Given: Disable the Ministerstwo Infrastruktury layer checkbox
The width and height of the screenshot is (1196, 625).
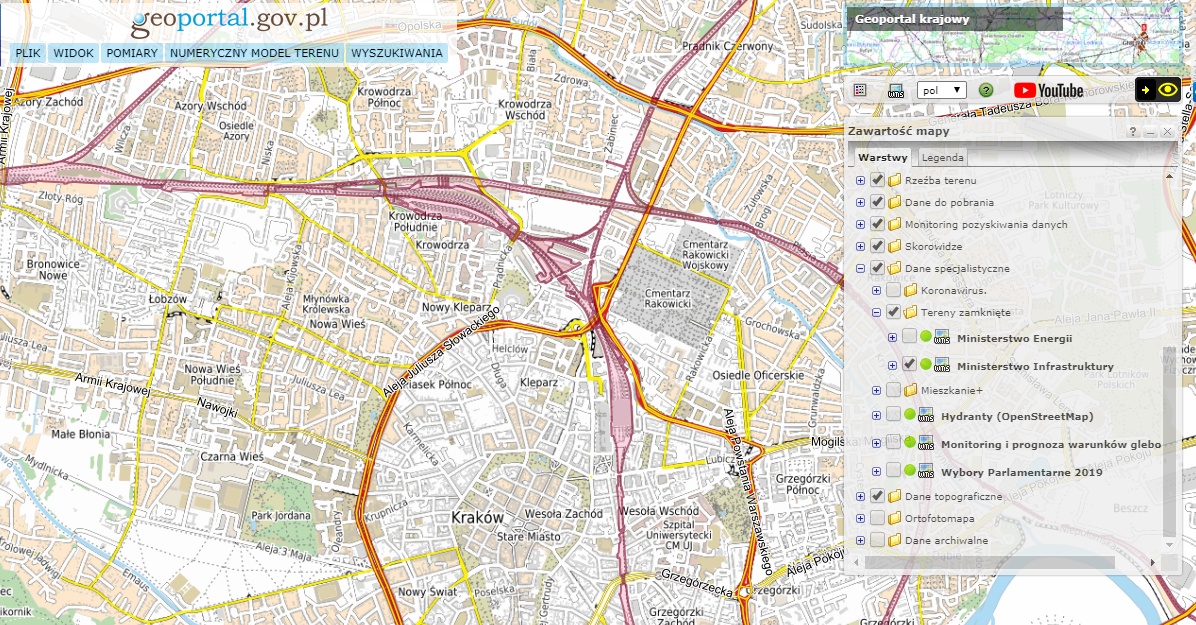Looking at the screenshot, I should 909,364.
